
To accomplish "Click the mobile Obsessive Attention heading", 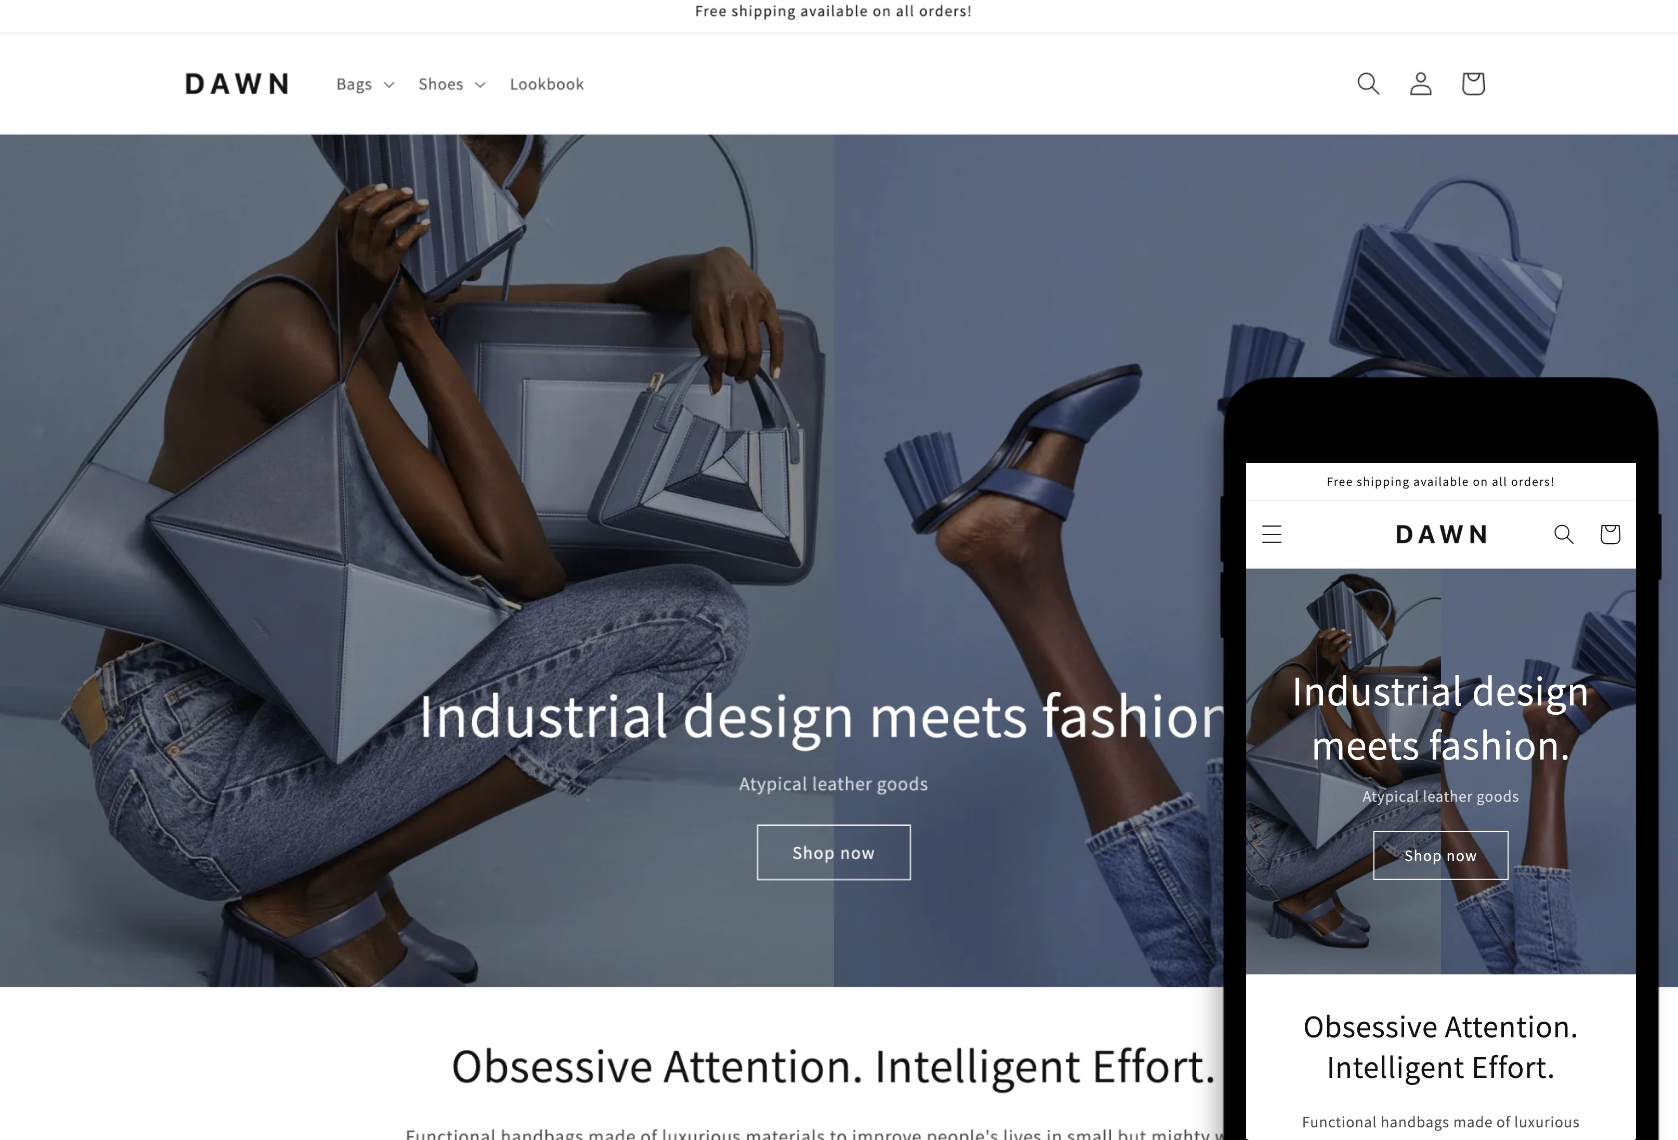I will coord(1441,1047).
